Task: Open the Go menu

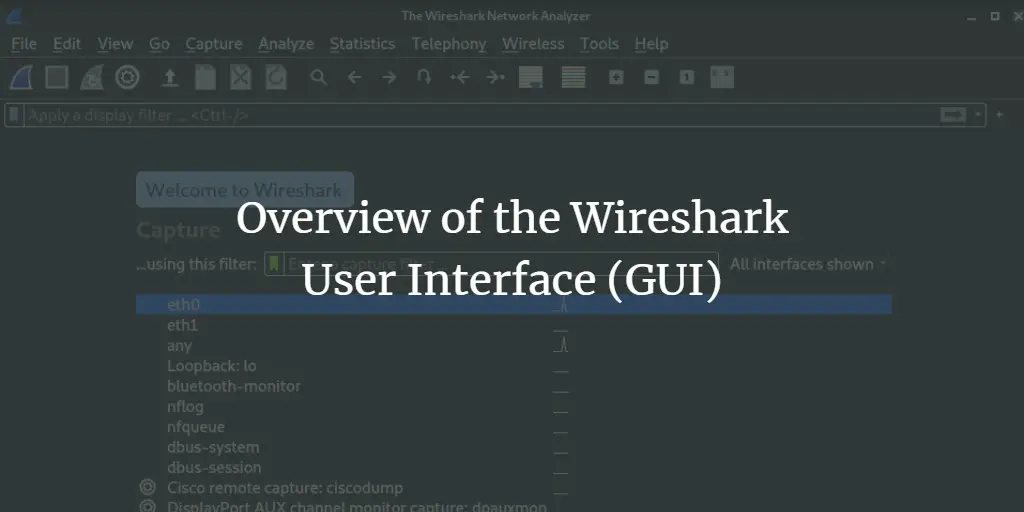Action: pyautogui.click(x=159, y=44)
